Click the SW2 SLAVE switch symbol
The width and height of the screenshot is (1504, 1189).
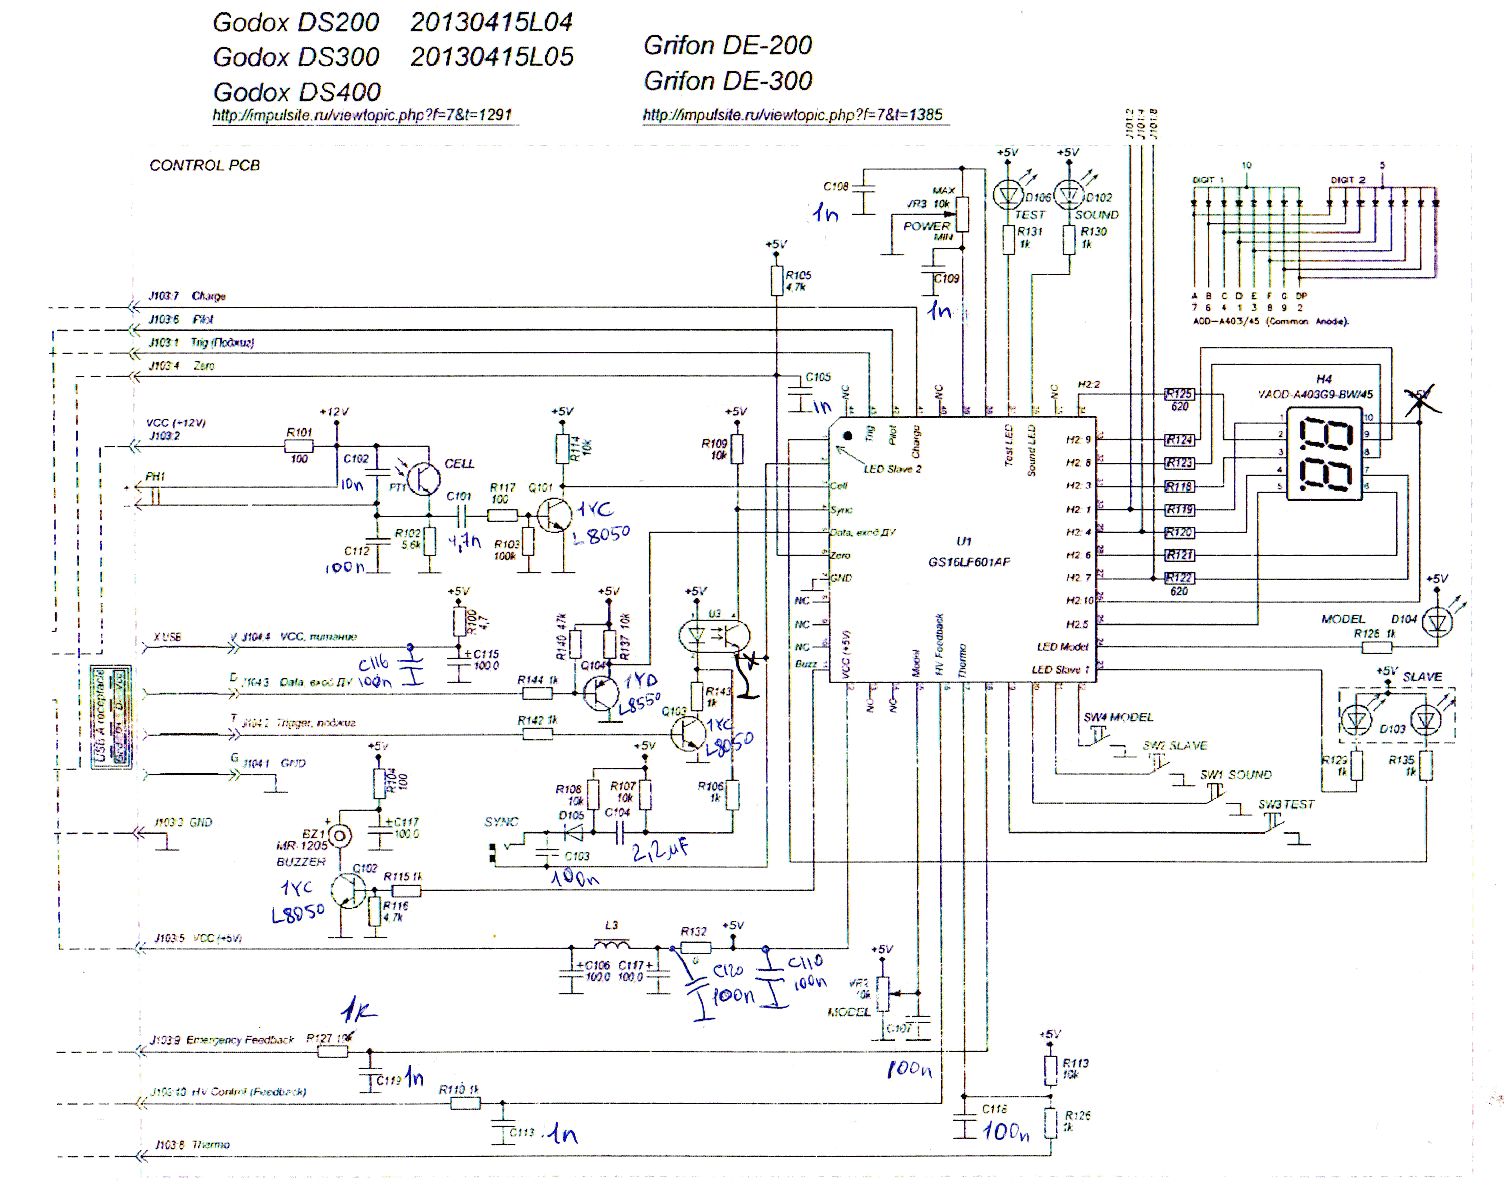(1158, 763)
